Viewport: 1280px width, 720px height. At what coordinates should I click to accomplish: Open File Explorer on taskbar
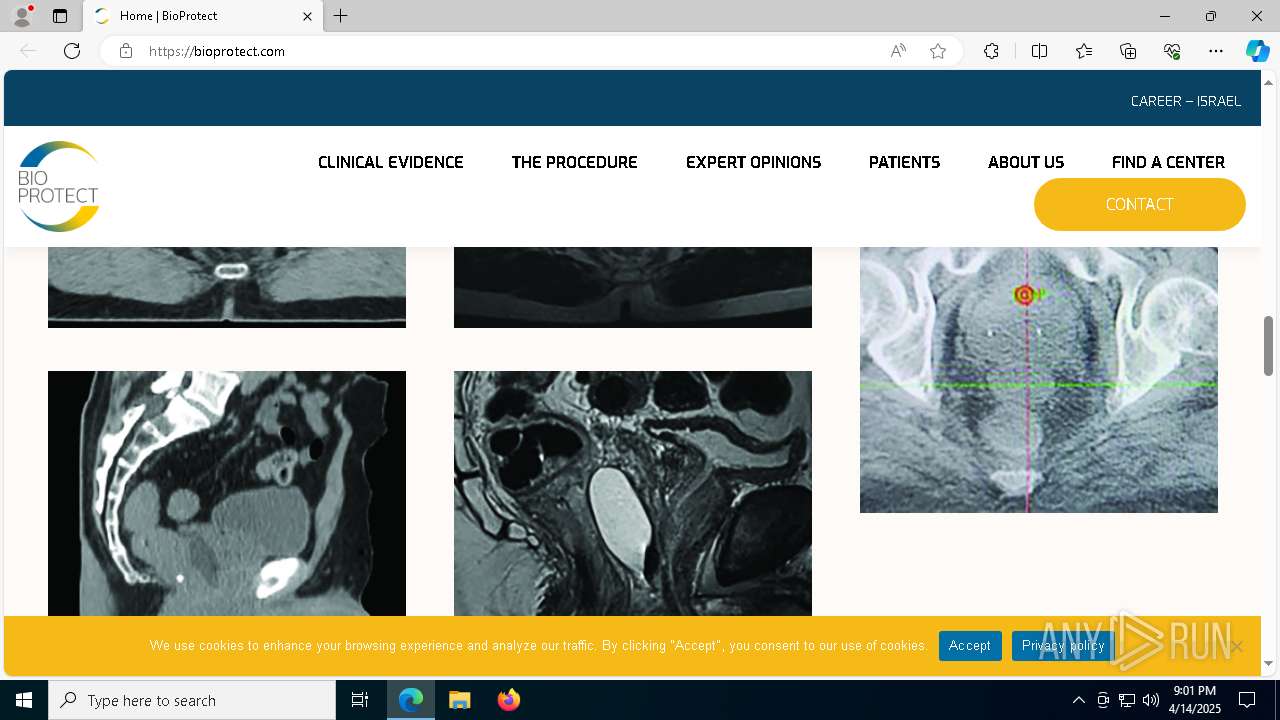pos(460,700)
